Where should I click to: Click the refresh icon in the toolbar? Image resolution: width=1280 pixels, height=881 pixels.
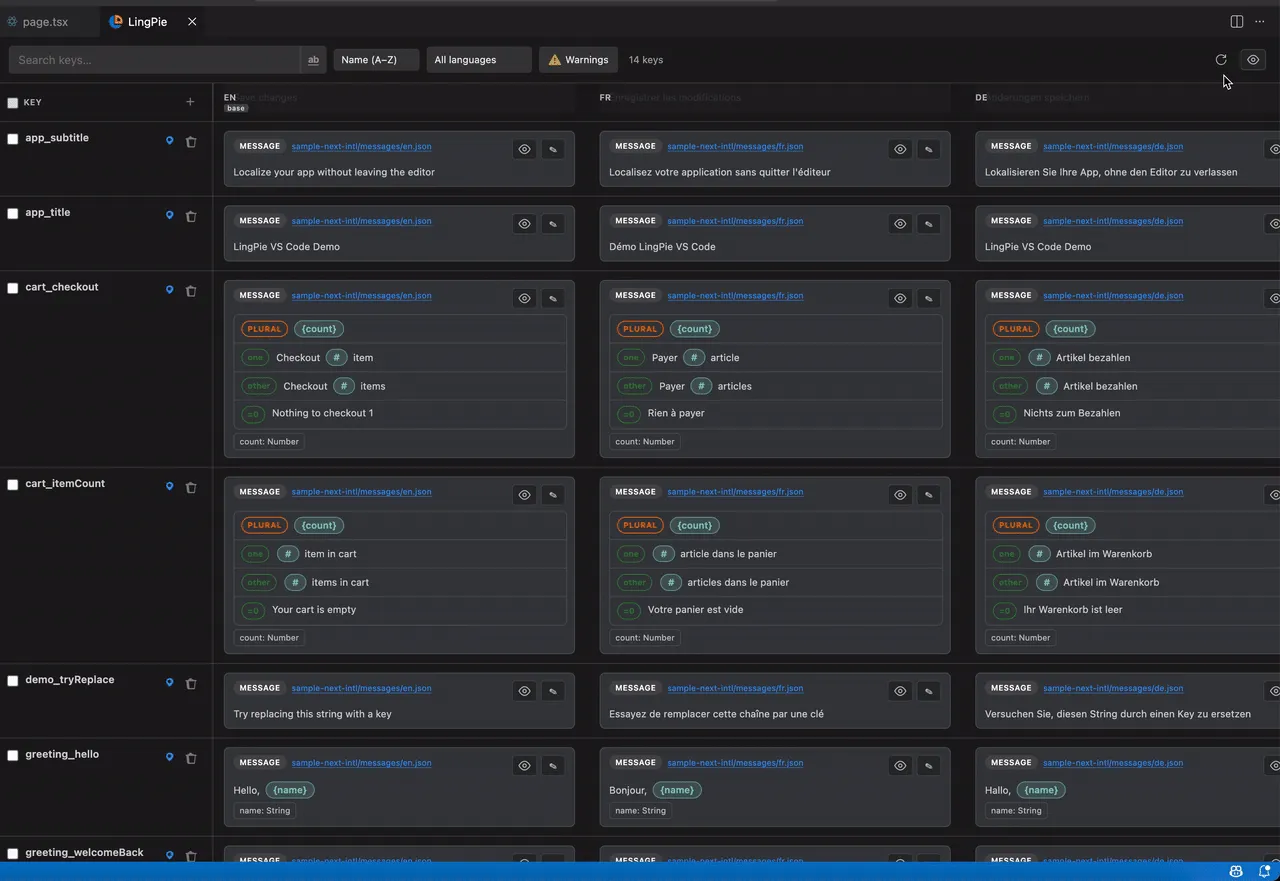[1221, 60]
